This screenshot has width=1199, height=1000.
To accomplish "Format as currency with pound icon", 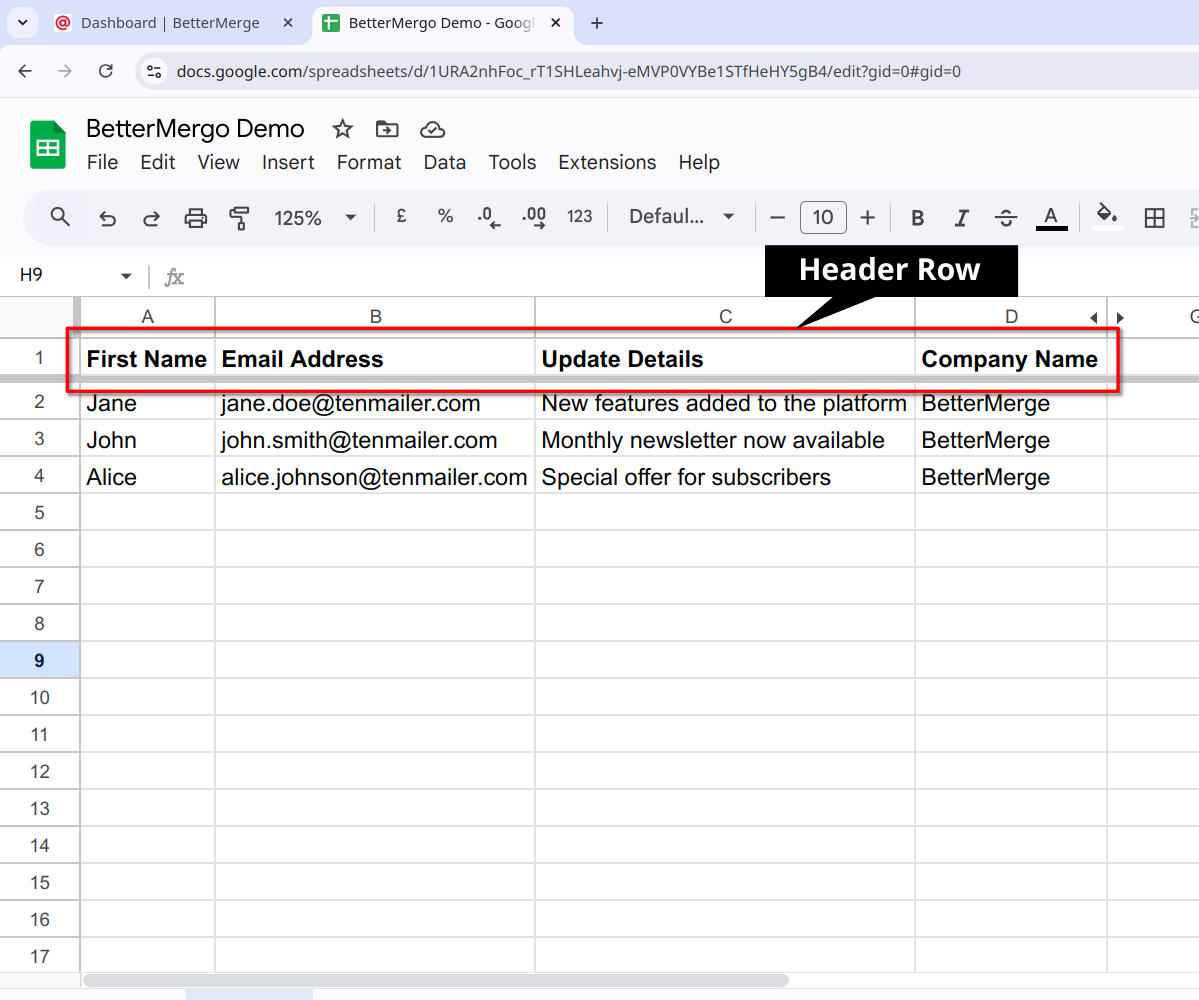I will click(x=401, y=217).
